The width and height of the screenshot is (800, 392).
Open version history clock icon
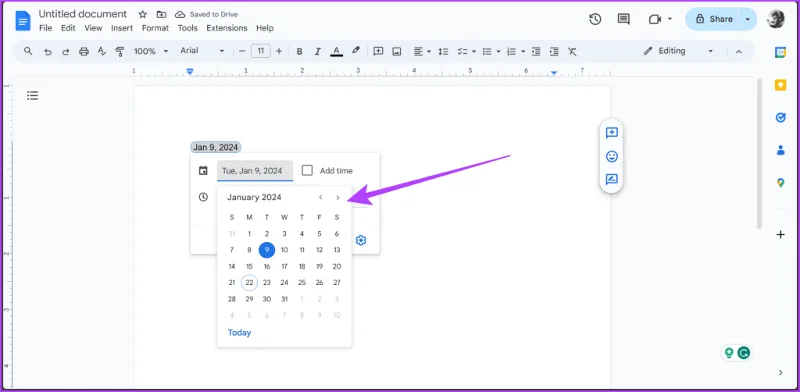pyautogui.click(x=595, y=19)
